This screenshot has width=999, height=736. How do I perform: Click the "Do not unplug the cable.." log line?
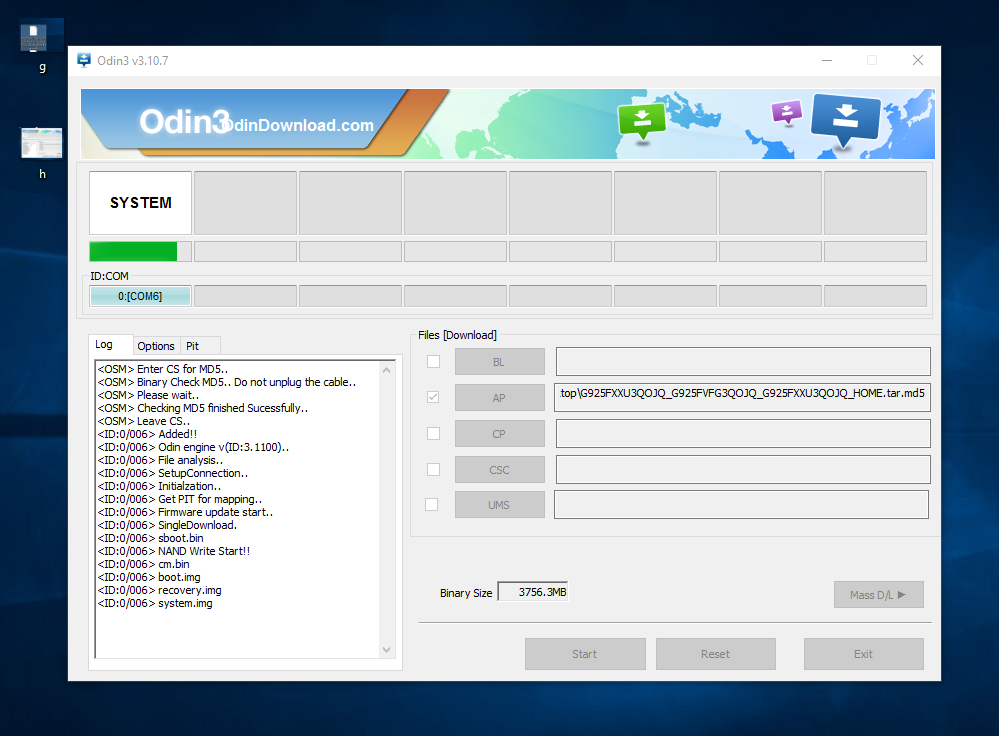click(227, 382)
